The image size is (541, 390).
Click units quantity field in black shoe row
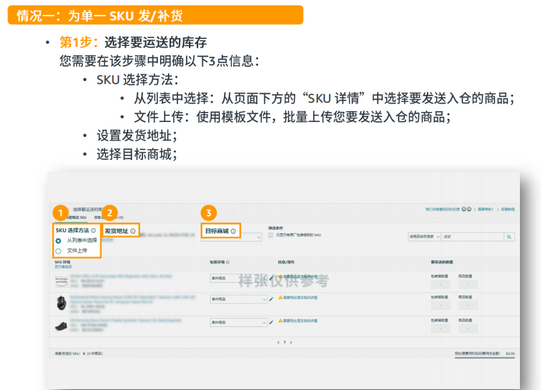pos(468,329)
